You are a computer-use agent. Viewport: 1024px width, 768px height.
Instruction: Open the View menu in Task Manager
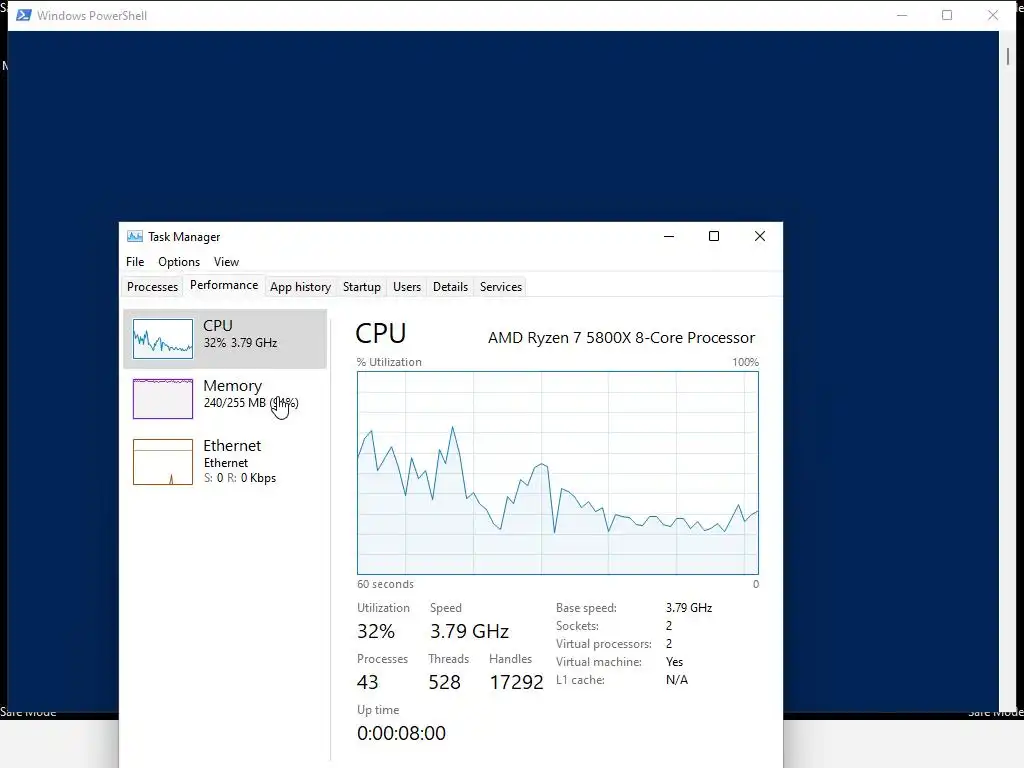point(226,262)
